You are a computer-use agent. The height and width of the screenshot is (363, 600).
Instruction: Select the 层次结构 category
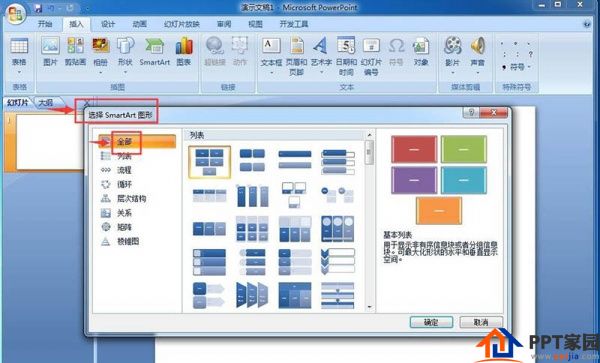[131, 199]
